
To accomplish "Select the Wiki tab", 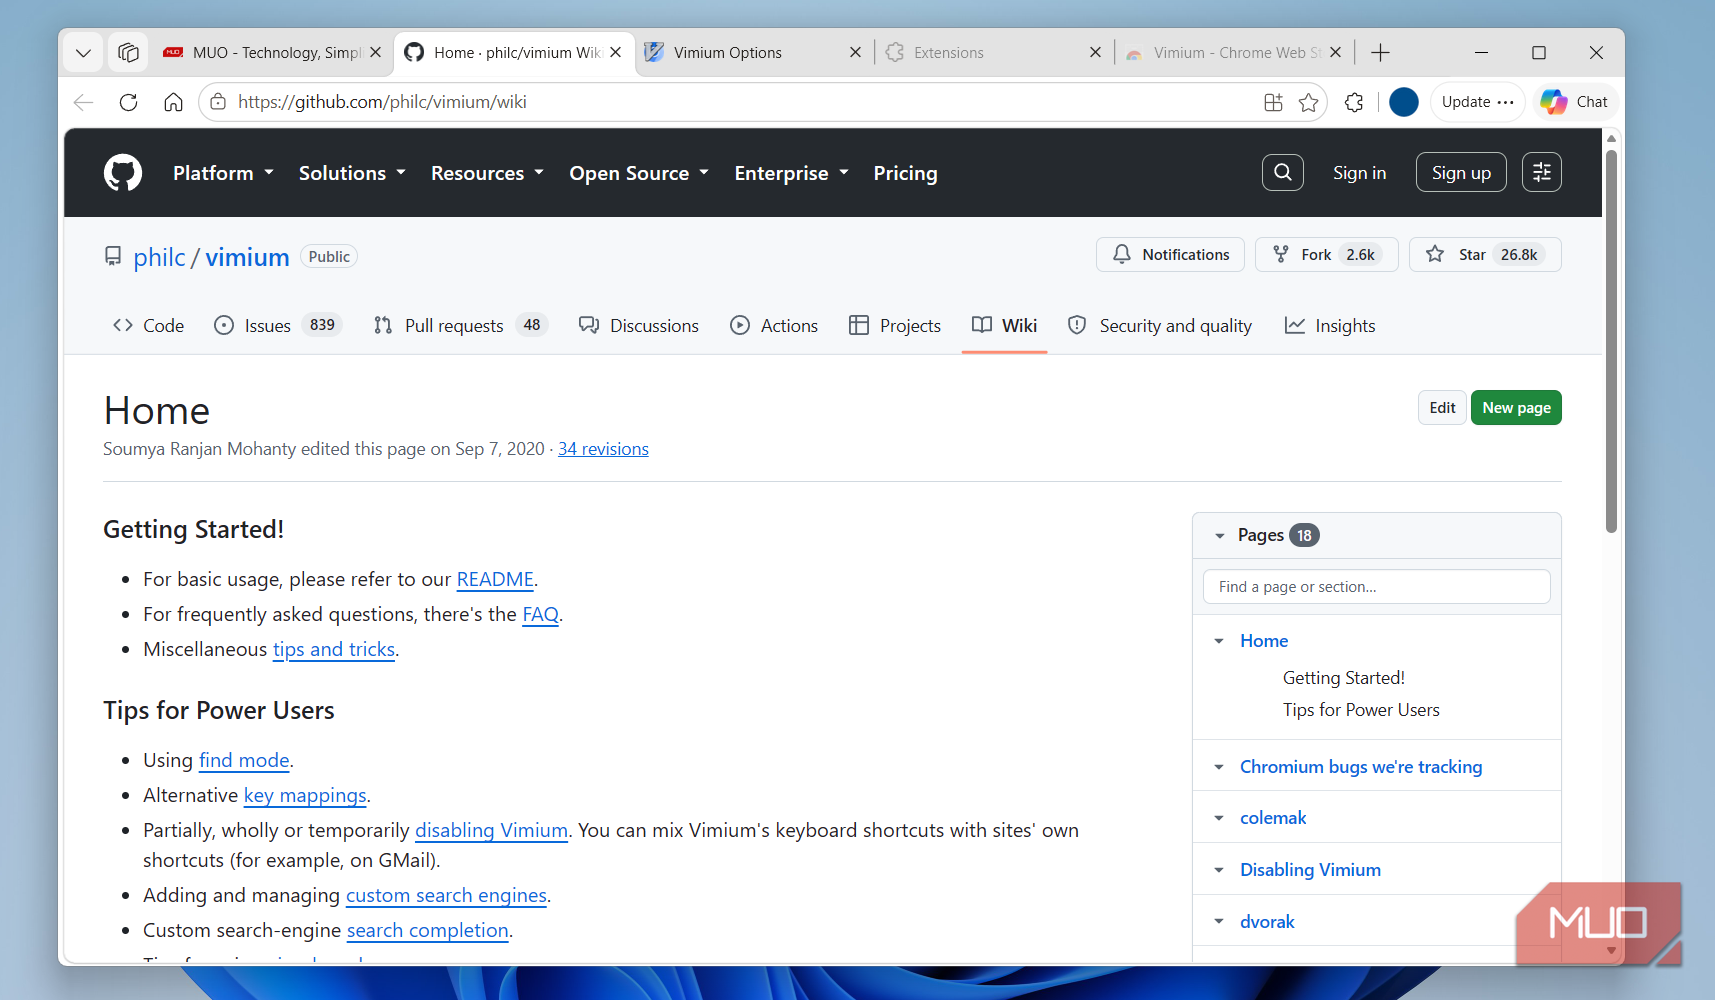I will [x=1004, y=326].
